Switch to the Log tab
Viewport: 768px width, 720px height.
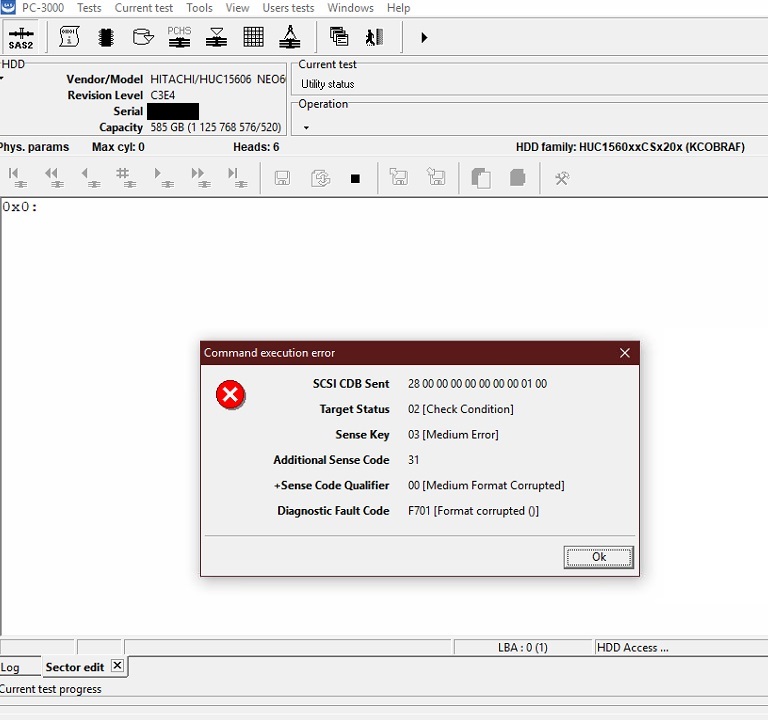tap(10, 667)
